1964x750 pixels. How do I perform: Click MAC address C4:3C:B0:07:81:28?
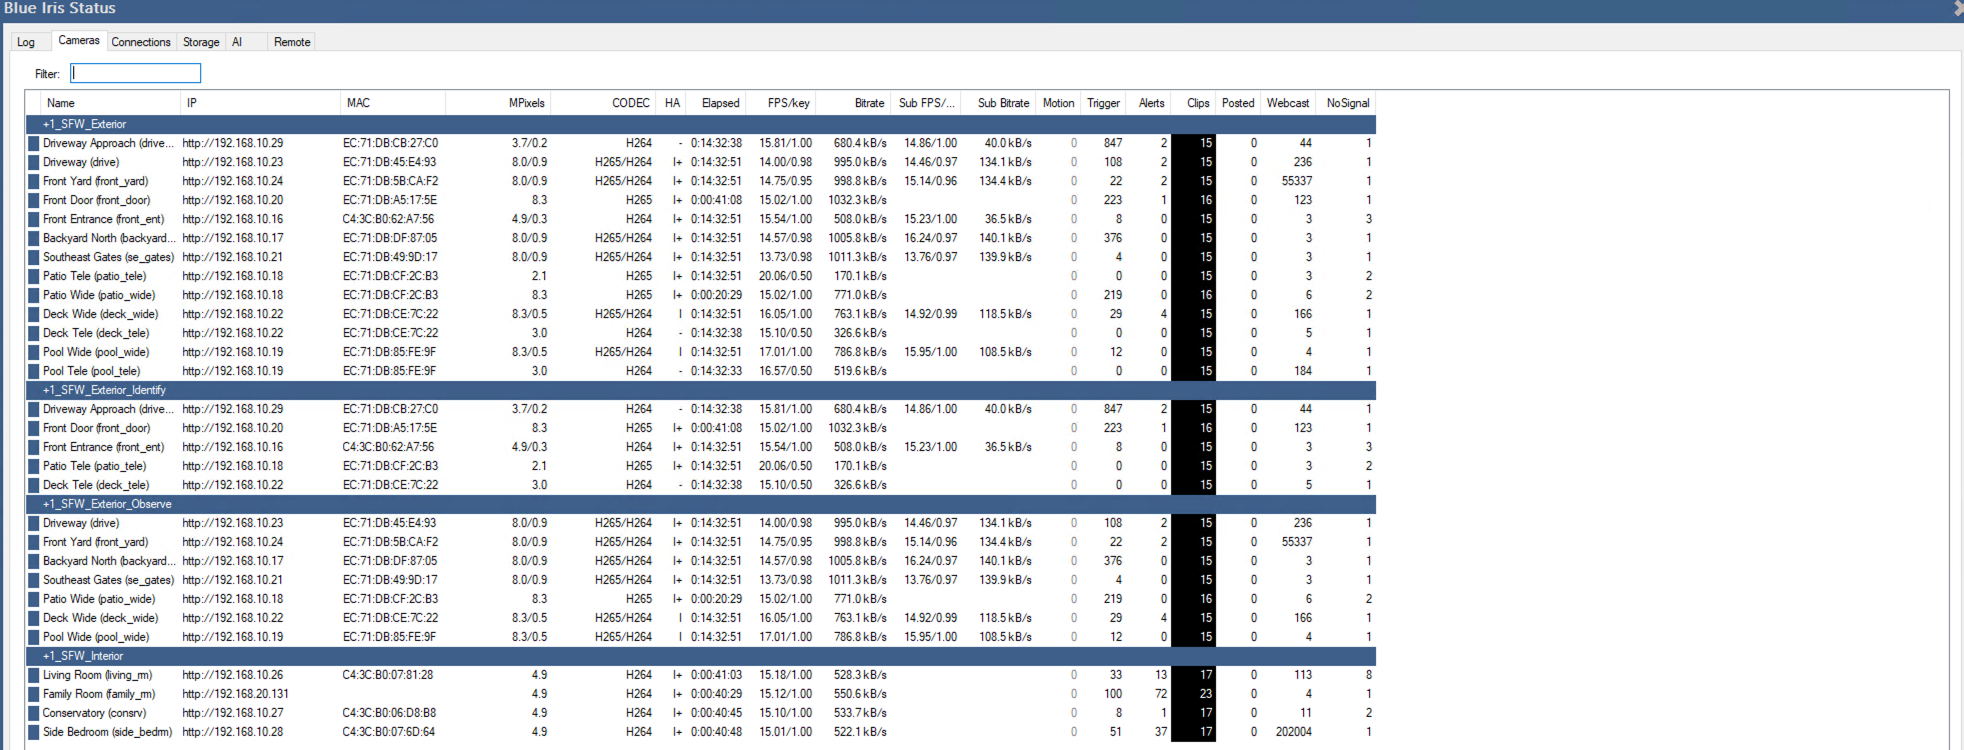(388, 675)
